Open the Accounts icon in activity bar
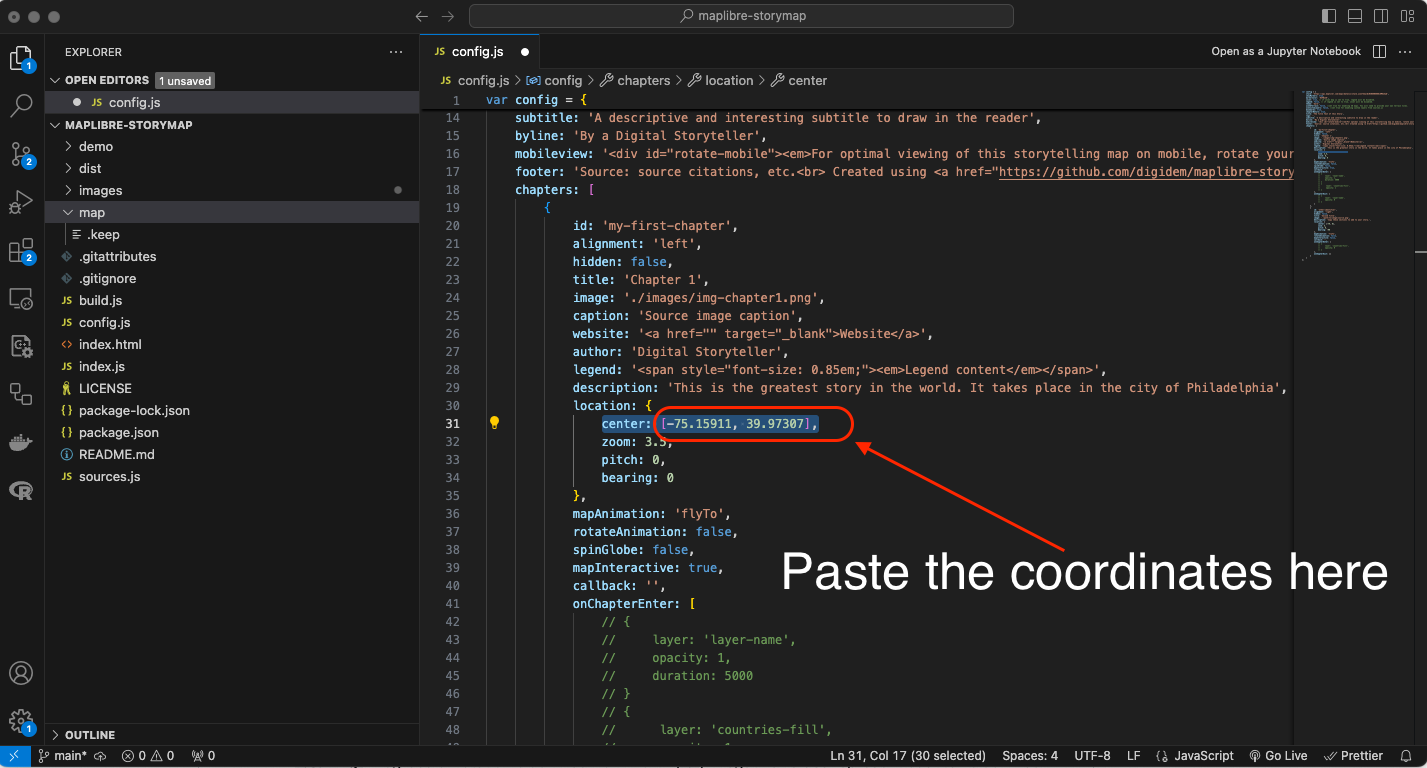 tap(21, 673)
